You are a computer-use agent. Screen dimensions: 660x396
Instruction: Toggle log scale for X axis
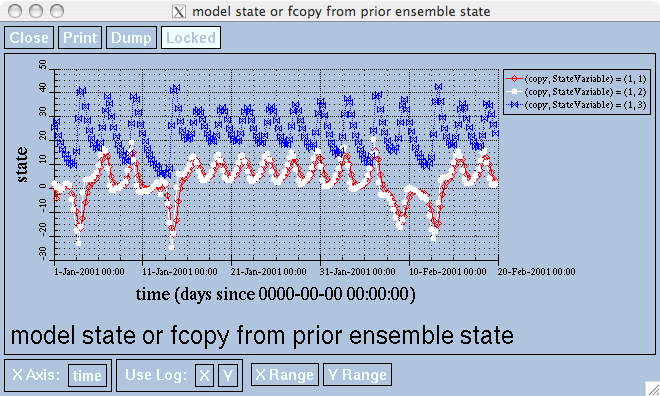coord(205,375)
